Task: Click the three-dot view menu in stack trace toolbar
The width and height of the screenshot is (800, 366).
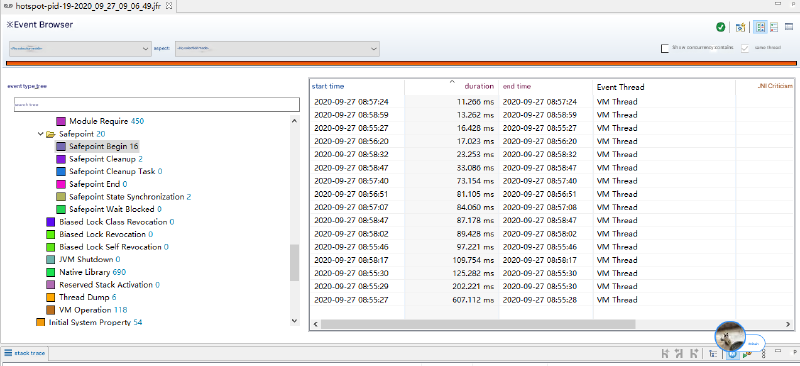Action: (763, 353)
